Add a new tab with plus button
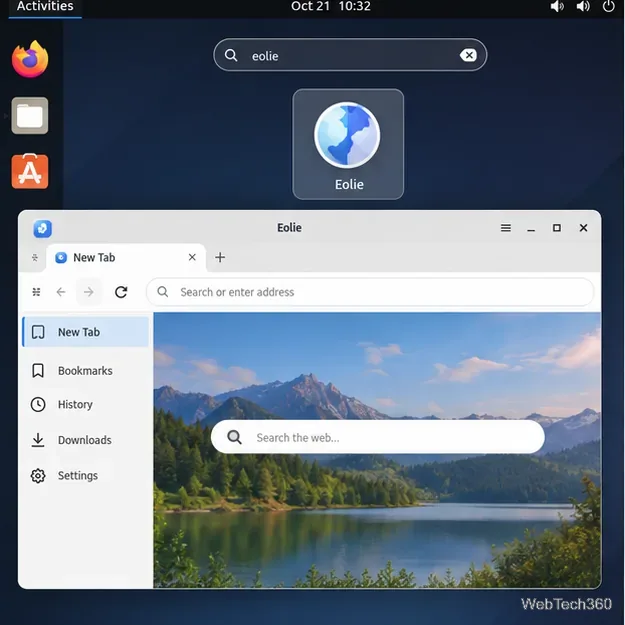This screenshot has height=625, width=625. (x=220, y=257)
